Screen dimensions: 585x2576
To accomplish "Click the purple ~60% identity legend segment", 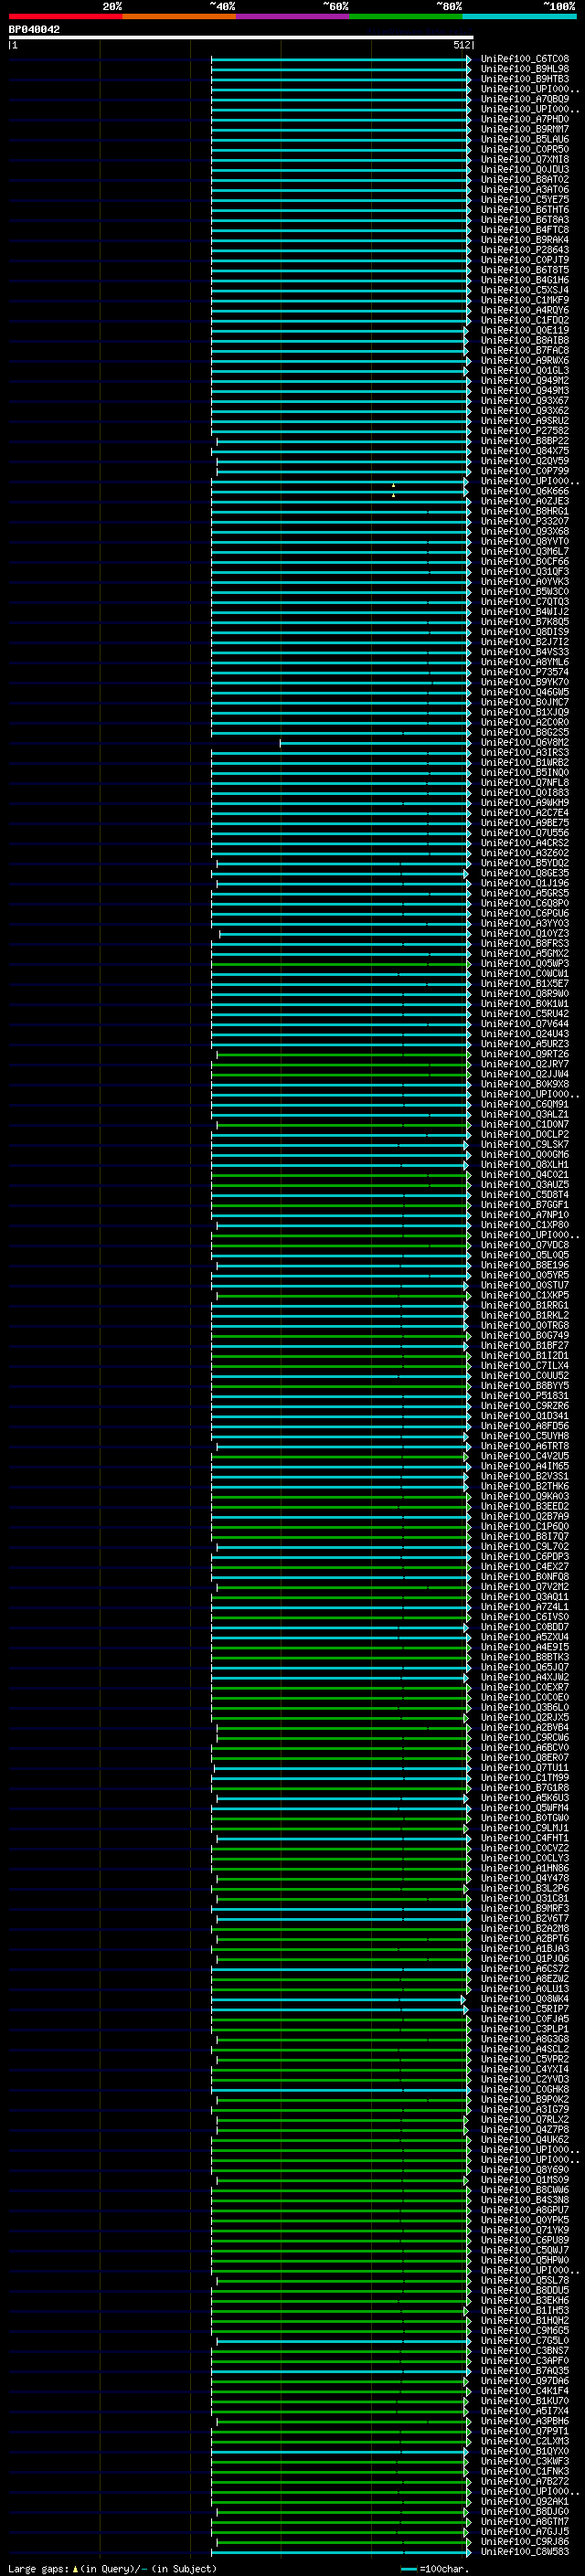I will [x=292, y=16].
